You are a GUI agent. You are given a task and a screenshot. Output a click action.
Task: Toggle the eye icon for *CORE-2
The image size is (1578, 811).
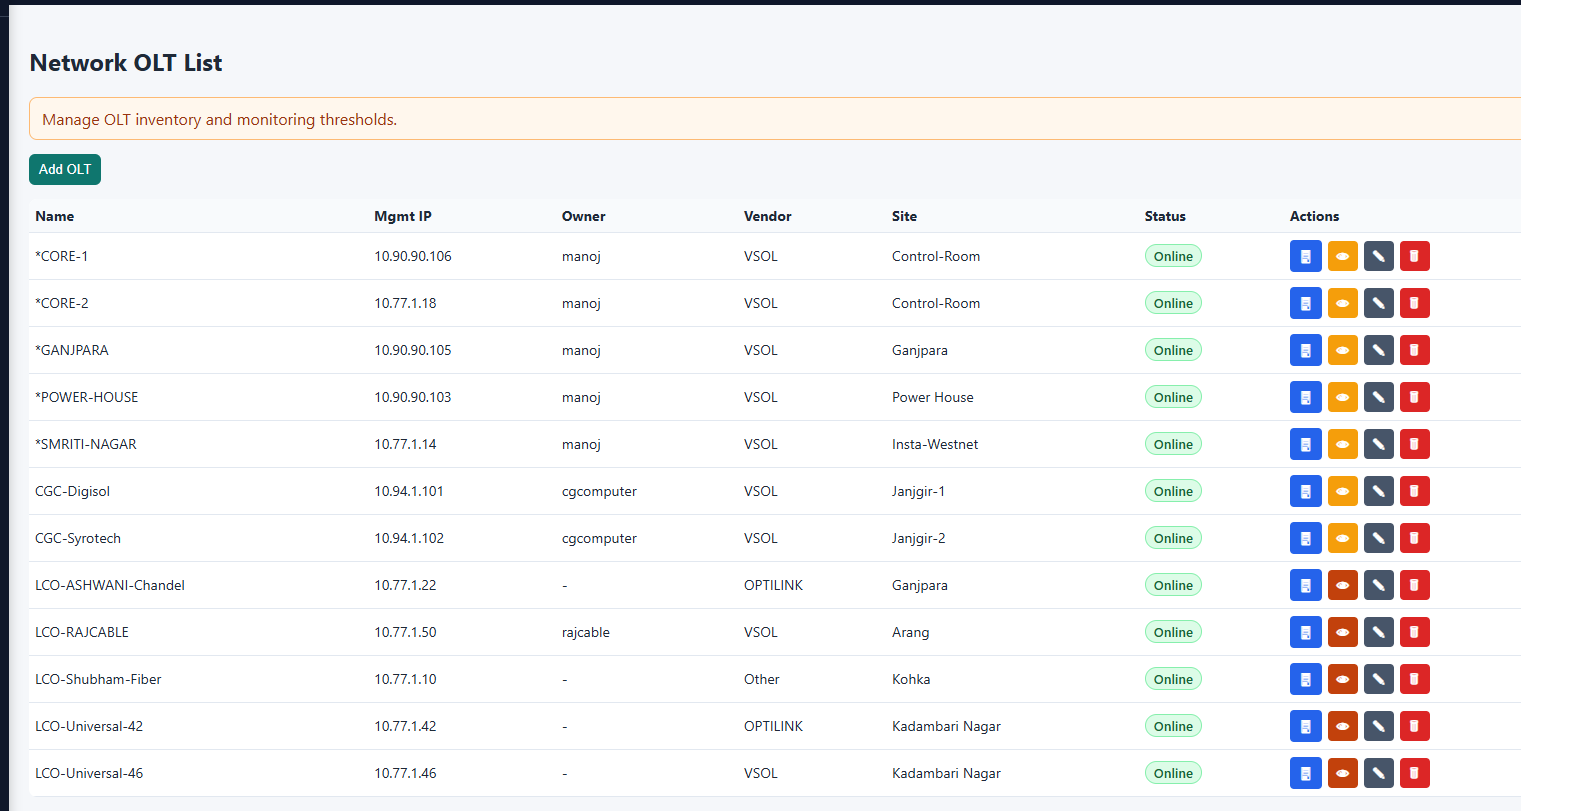1342,303
